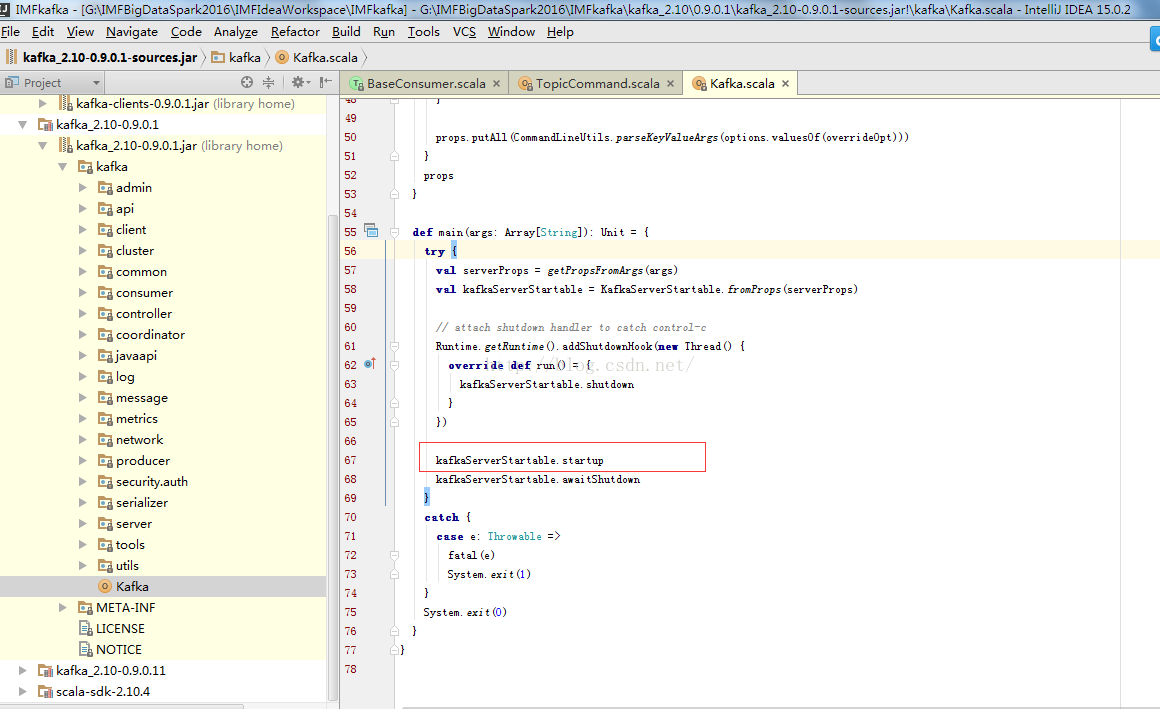Image resolution: width=1160 pixels, height=709 pixels.
Task: Click the fold marker at line 76
Action: click(x=394, y=631)
